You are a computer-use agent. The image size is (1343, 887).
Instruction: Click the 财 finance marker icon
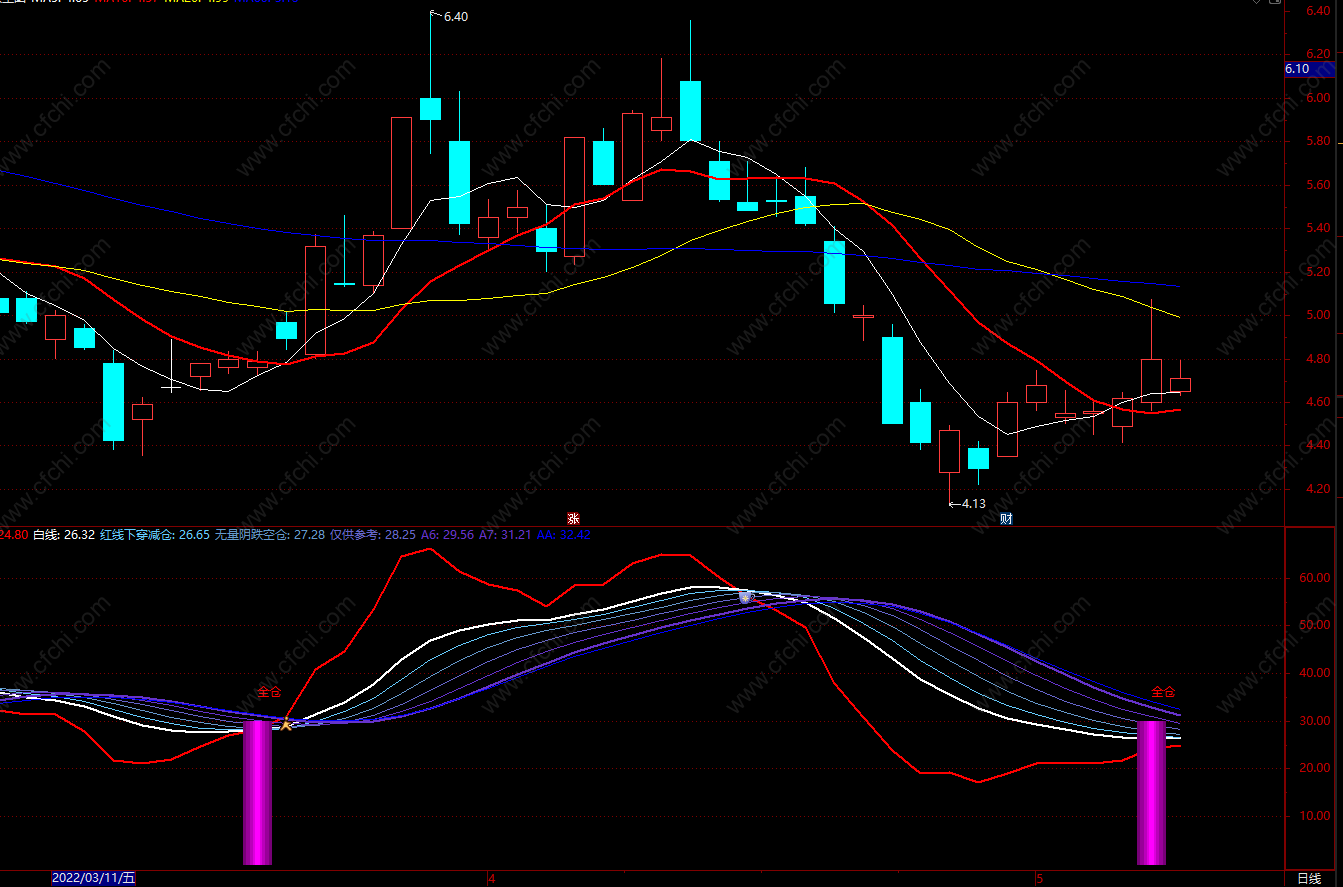[x=1006, y=518]
